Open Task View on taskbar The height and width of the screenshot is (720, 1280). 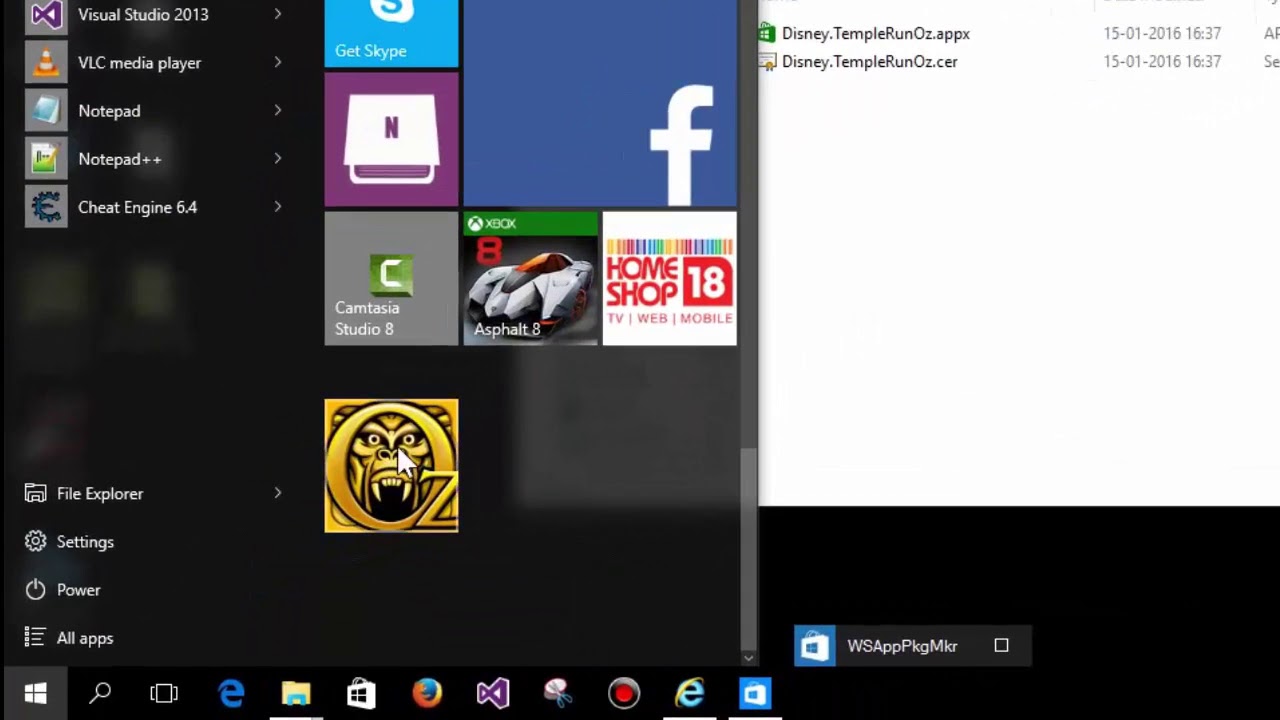pos(164,694)
